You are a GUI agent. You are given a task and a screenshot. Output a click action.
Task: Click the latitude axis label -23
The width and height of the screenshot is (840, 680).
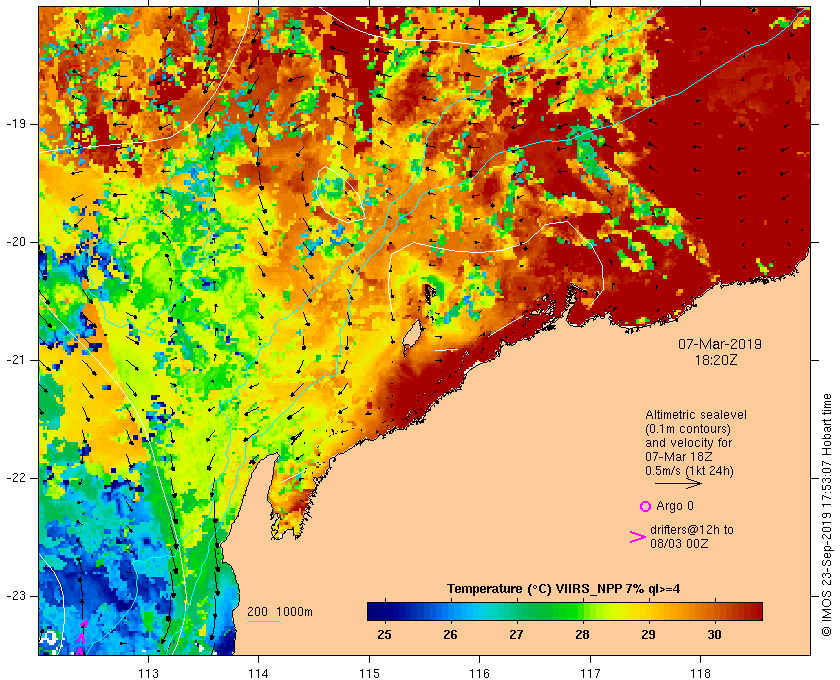[x=16, y=596]
